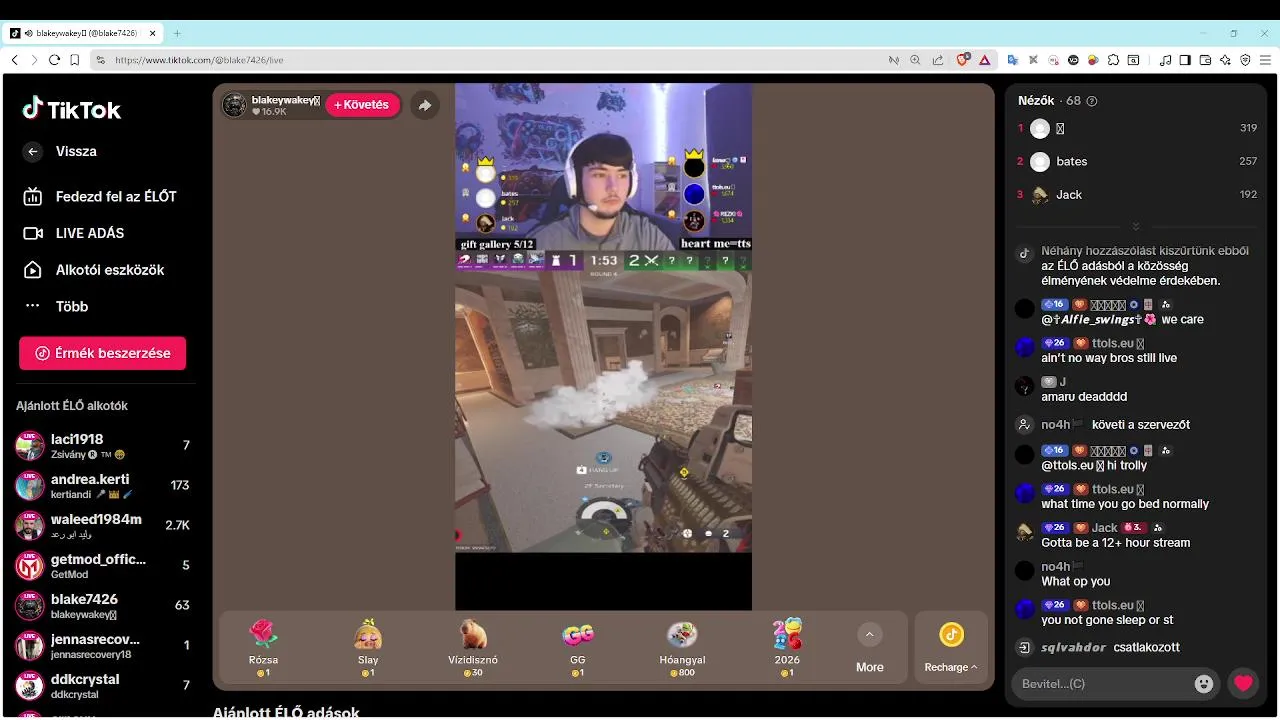Send a Hóangyal gift

click(683, 647)
